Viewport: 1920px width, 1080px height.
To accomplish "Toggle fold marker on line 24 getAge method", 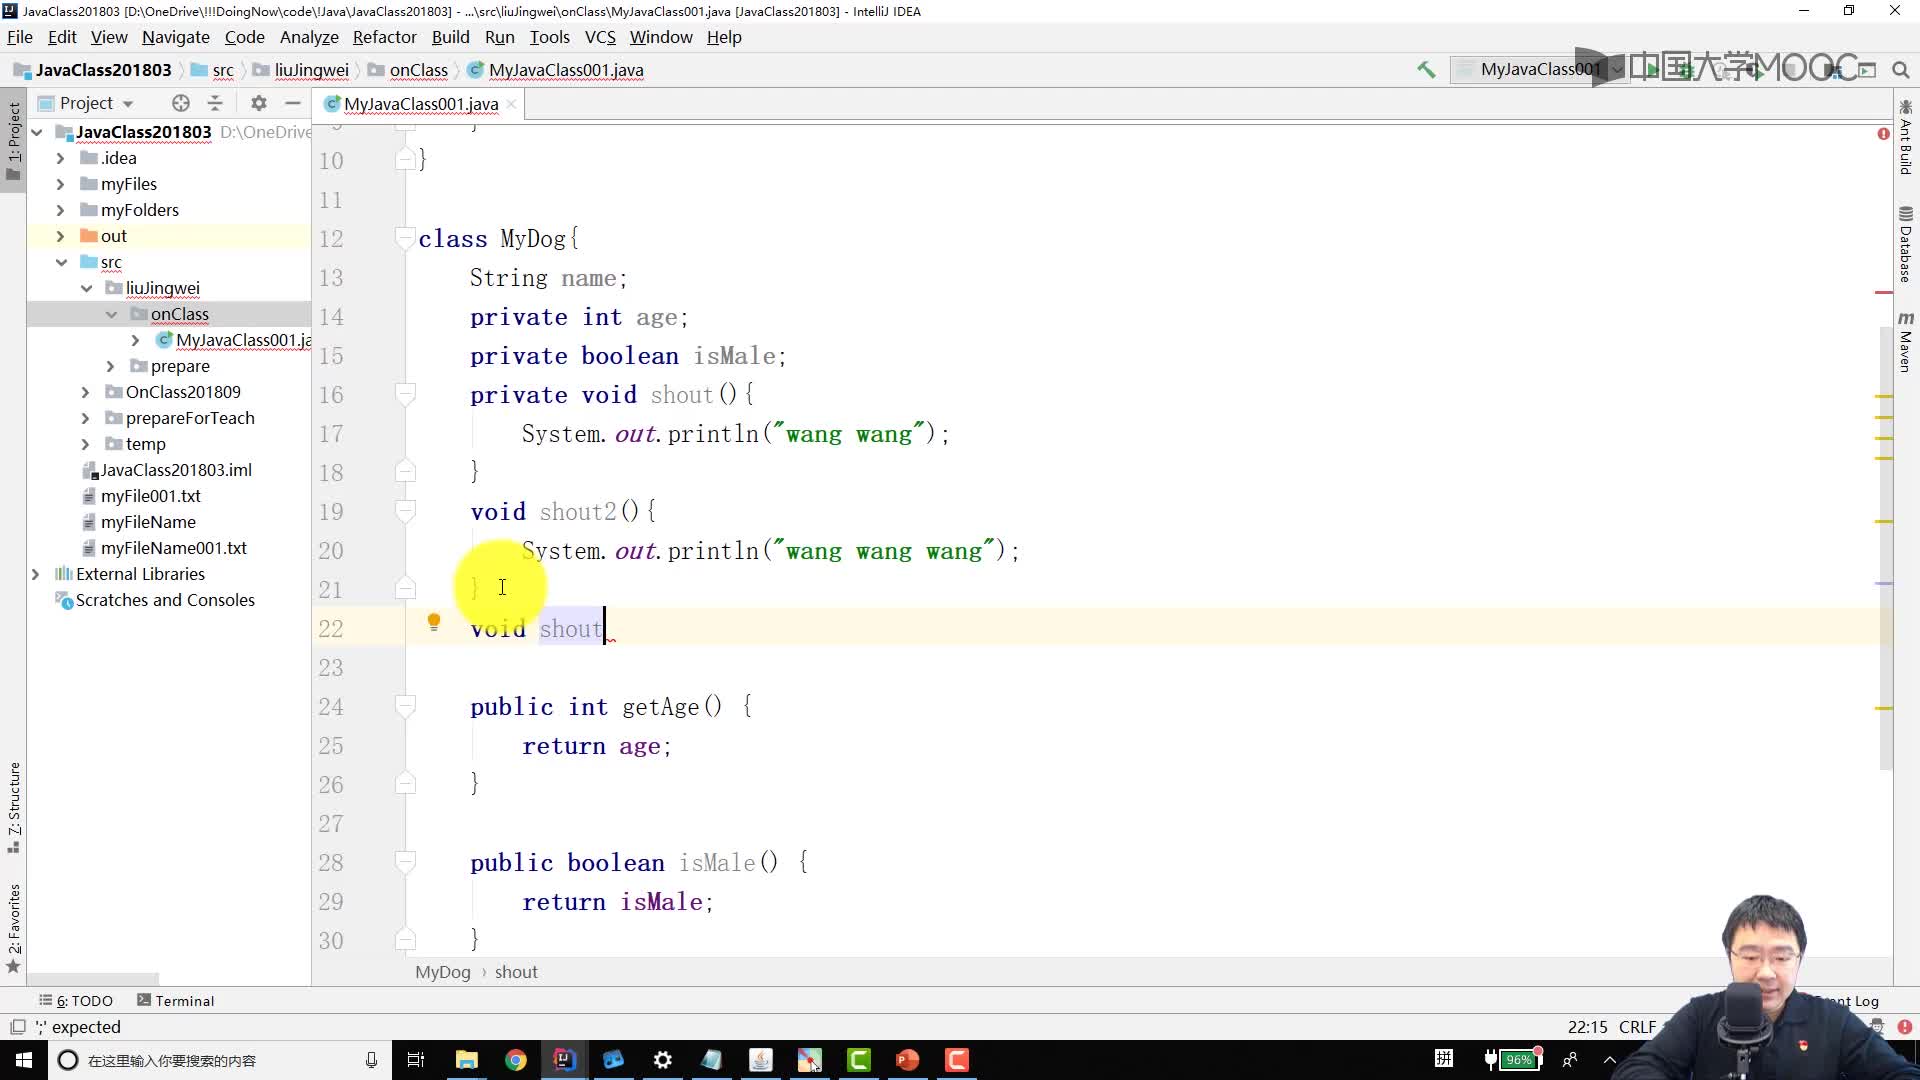I will point(405,706).
